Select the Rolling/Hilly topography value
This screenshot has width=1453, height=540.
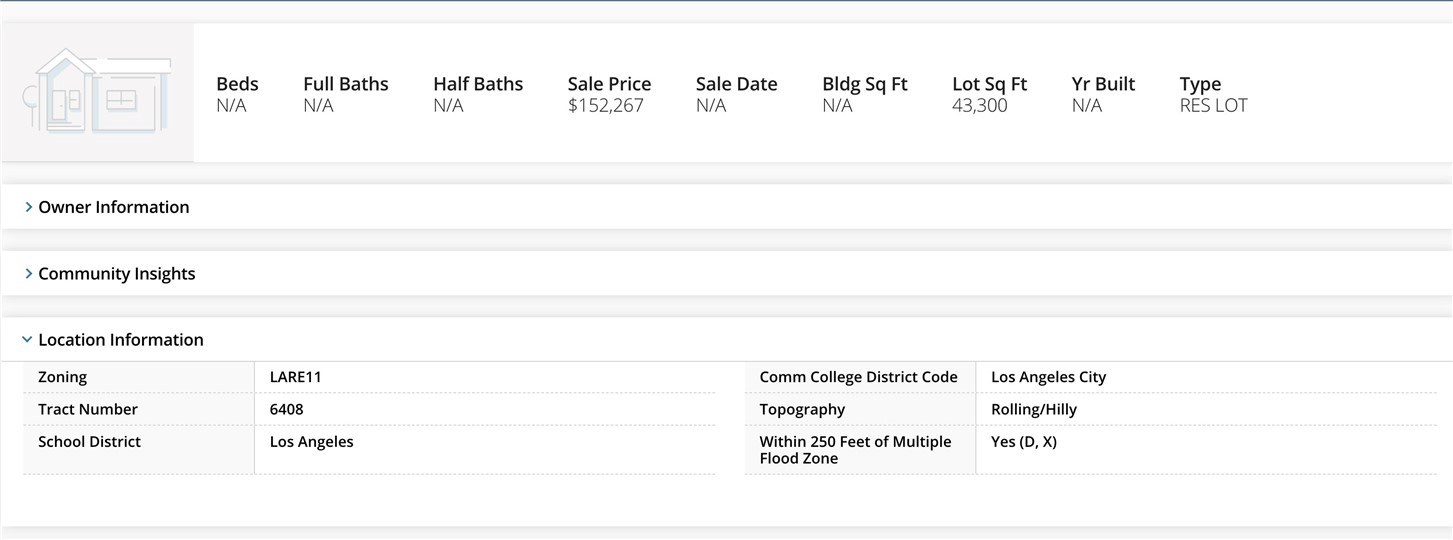click(x=1033, y=409)
